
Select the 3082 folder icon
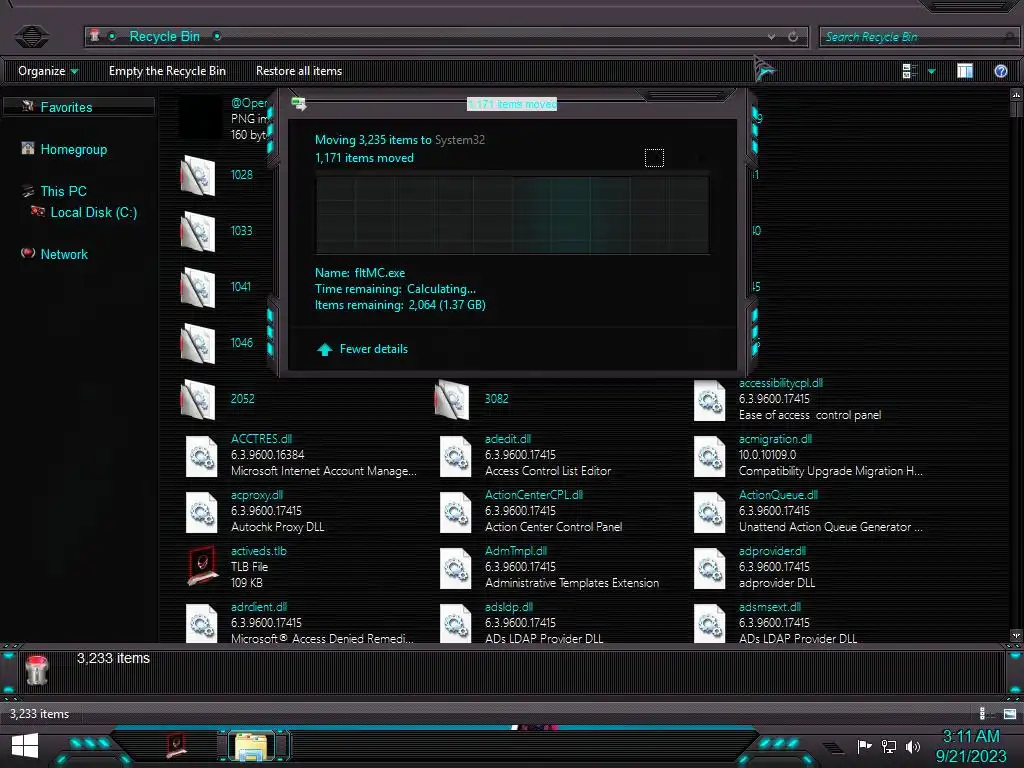coord(452,400)
